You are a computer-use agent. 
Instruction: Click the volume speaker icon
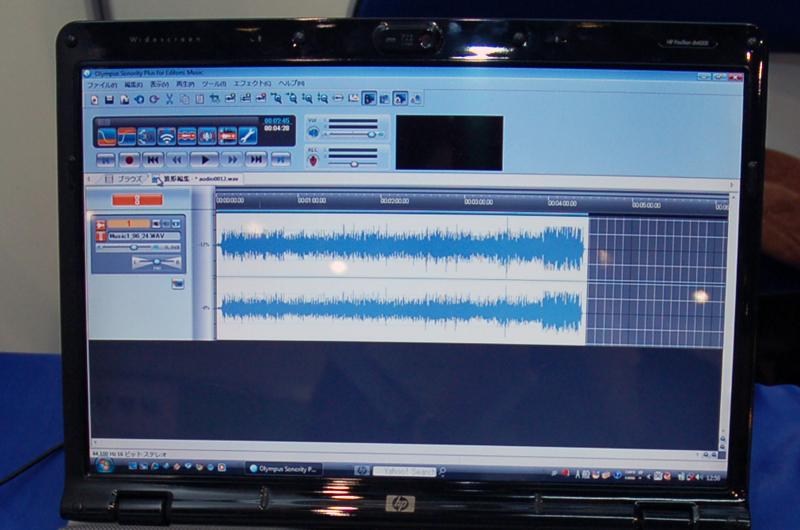point(313,133)
